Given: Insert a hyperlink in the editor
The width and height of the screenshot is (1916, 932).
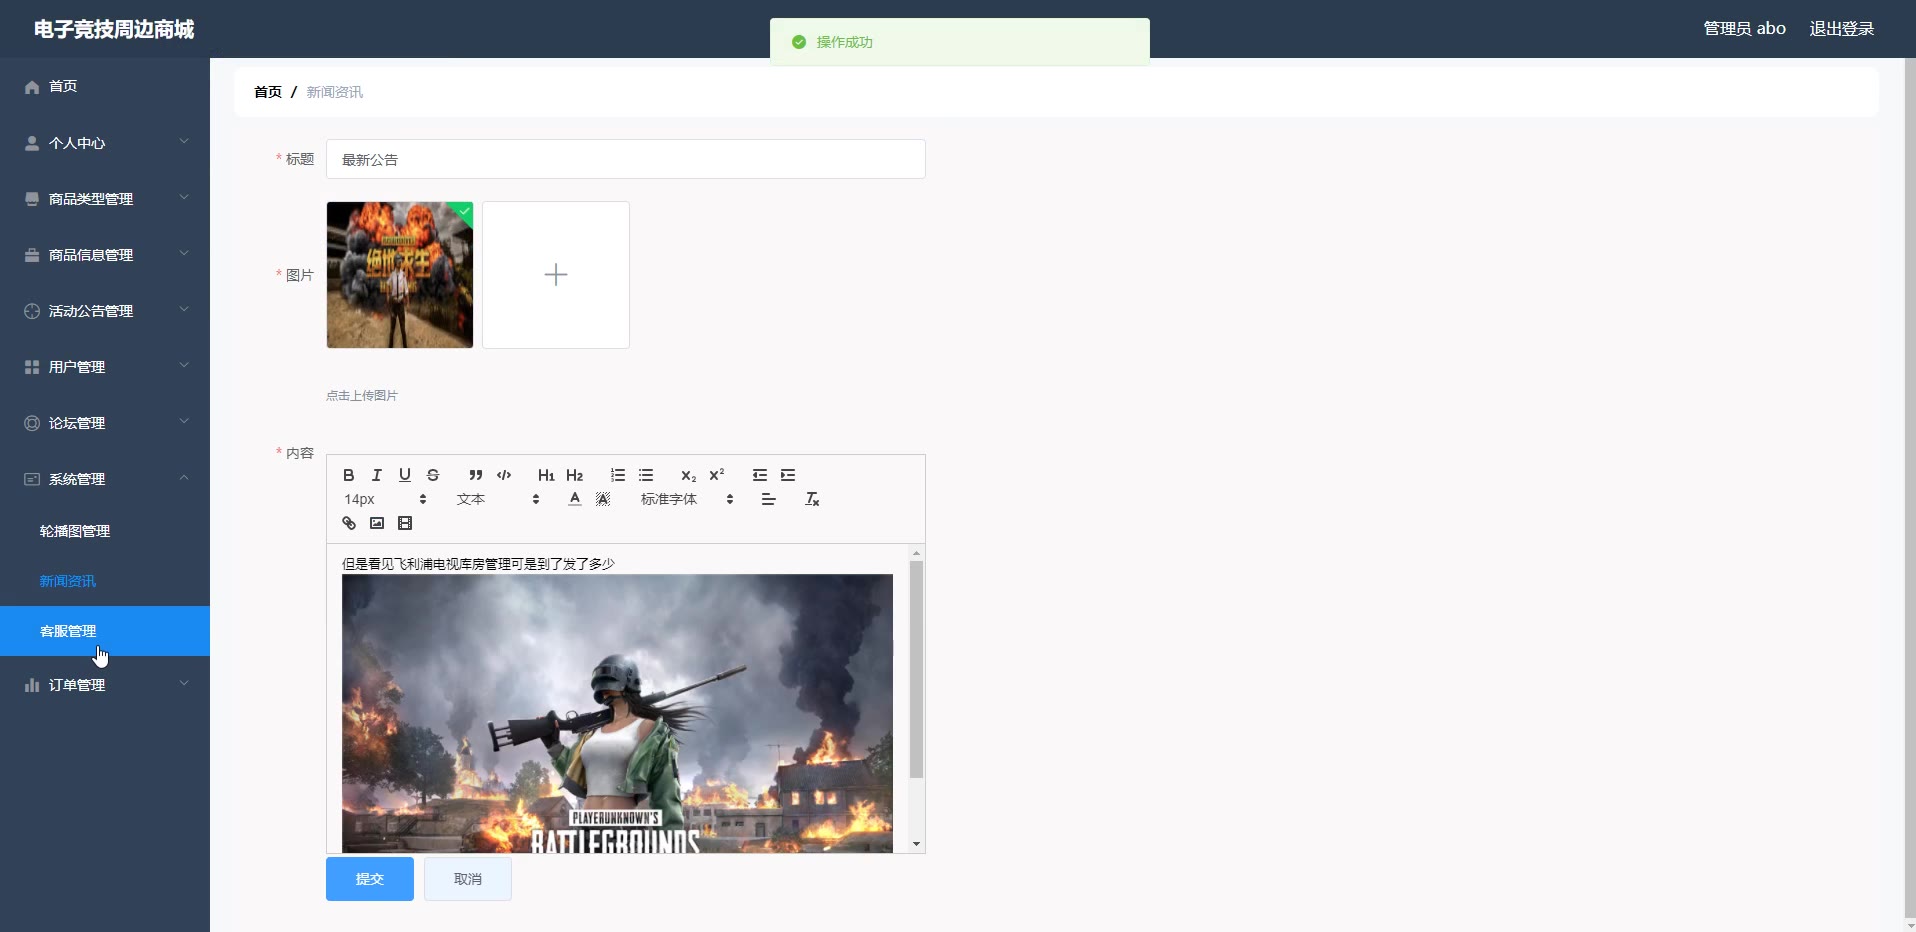Looking at the screenshot, I should point(349,523).
